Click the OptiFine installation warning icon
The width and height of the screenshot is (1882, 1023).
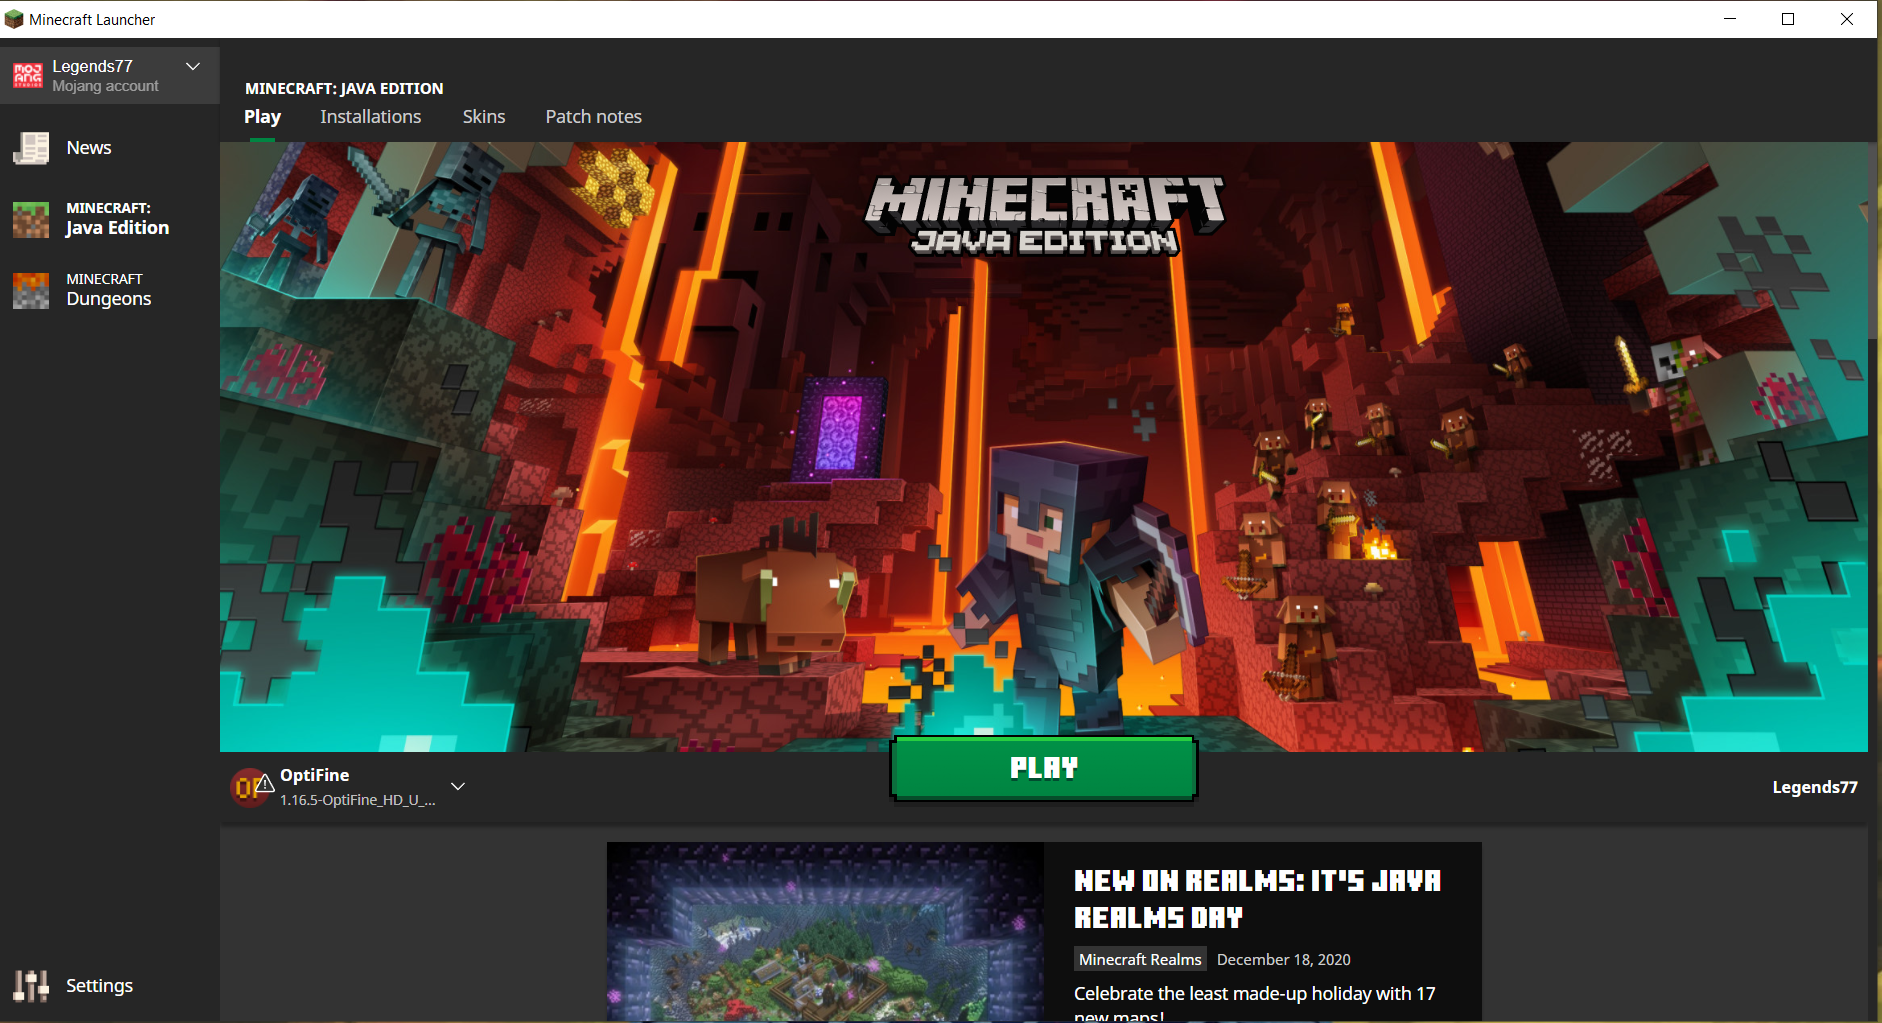point(264,783)
